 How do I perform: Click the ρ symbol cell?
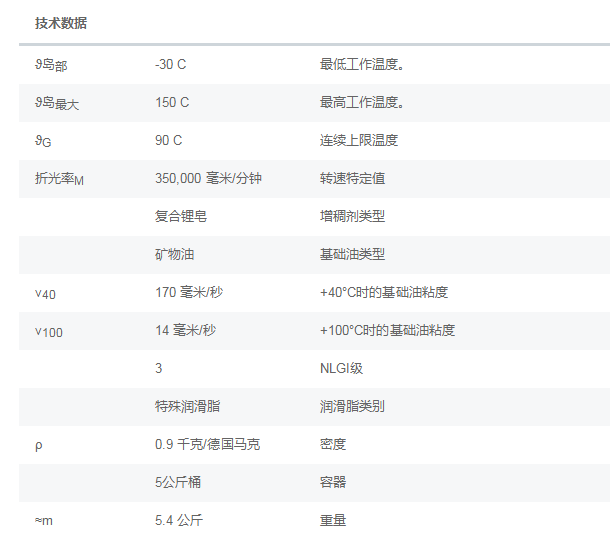[39, 445]
